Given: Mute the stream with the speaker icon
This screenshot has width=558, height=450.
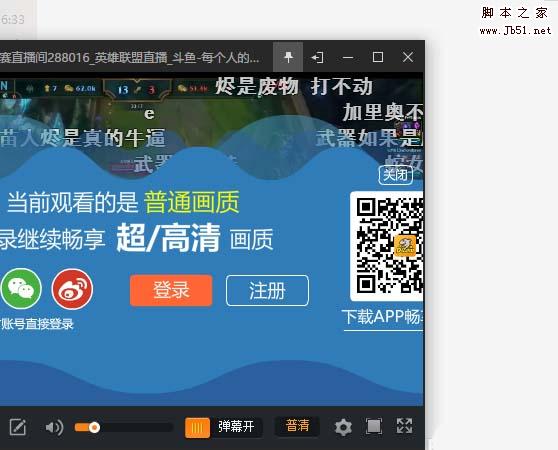Looking at the screenshot, I should (54, 427).
